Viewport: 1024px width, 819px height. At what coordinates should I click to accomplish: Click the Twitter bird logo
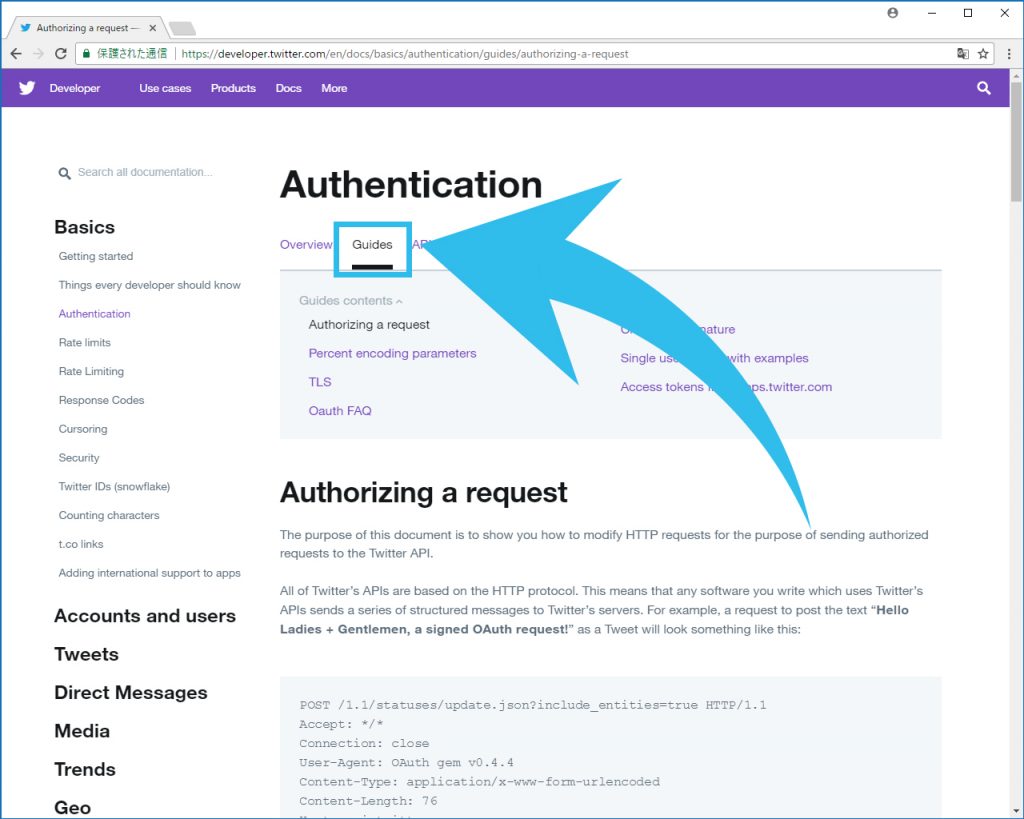pyautogui.click(x=27, y=88)
